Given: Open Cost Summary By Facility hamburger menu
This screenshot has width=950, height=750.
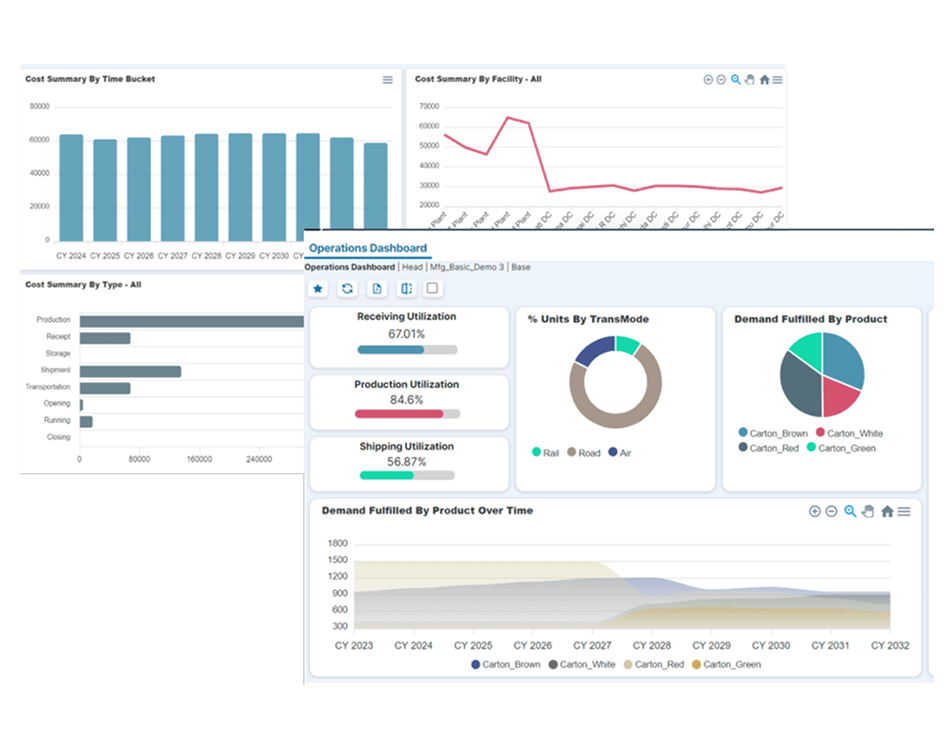Looking at the screenshot, I should (777, 80).
